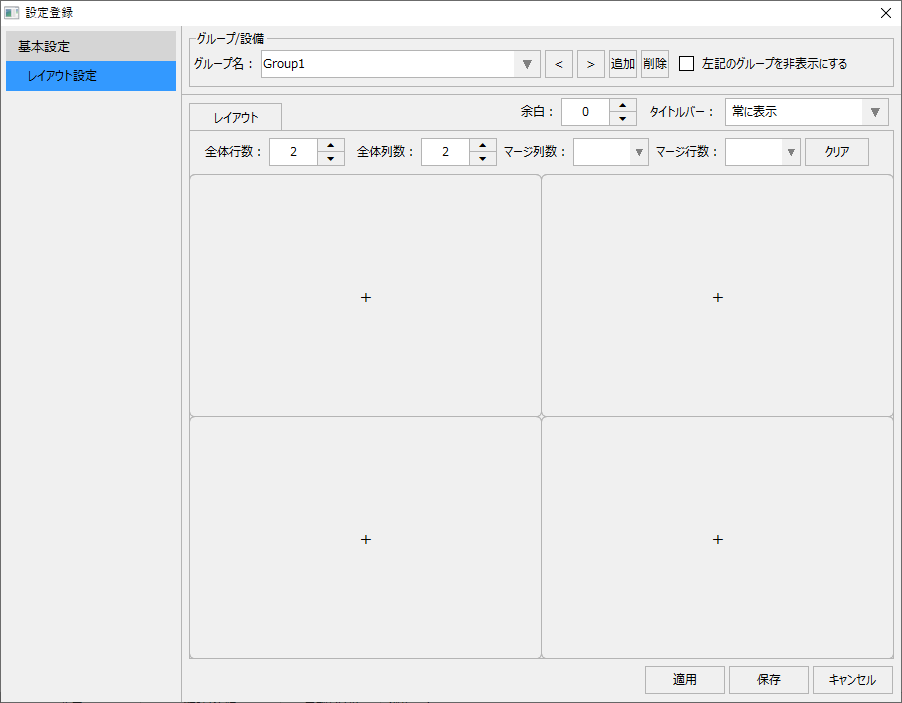Image resolution: width=902 pixels, height=703 pixels.
Task: Enable 左記のグループを非表示にする checkbox
Action: (687, 63)
